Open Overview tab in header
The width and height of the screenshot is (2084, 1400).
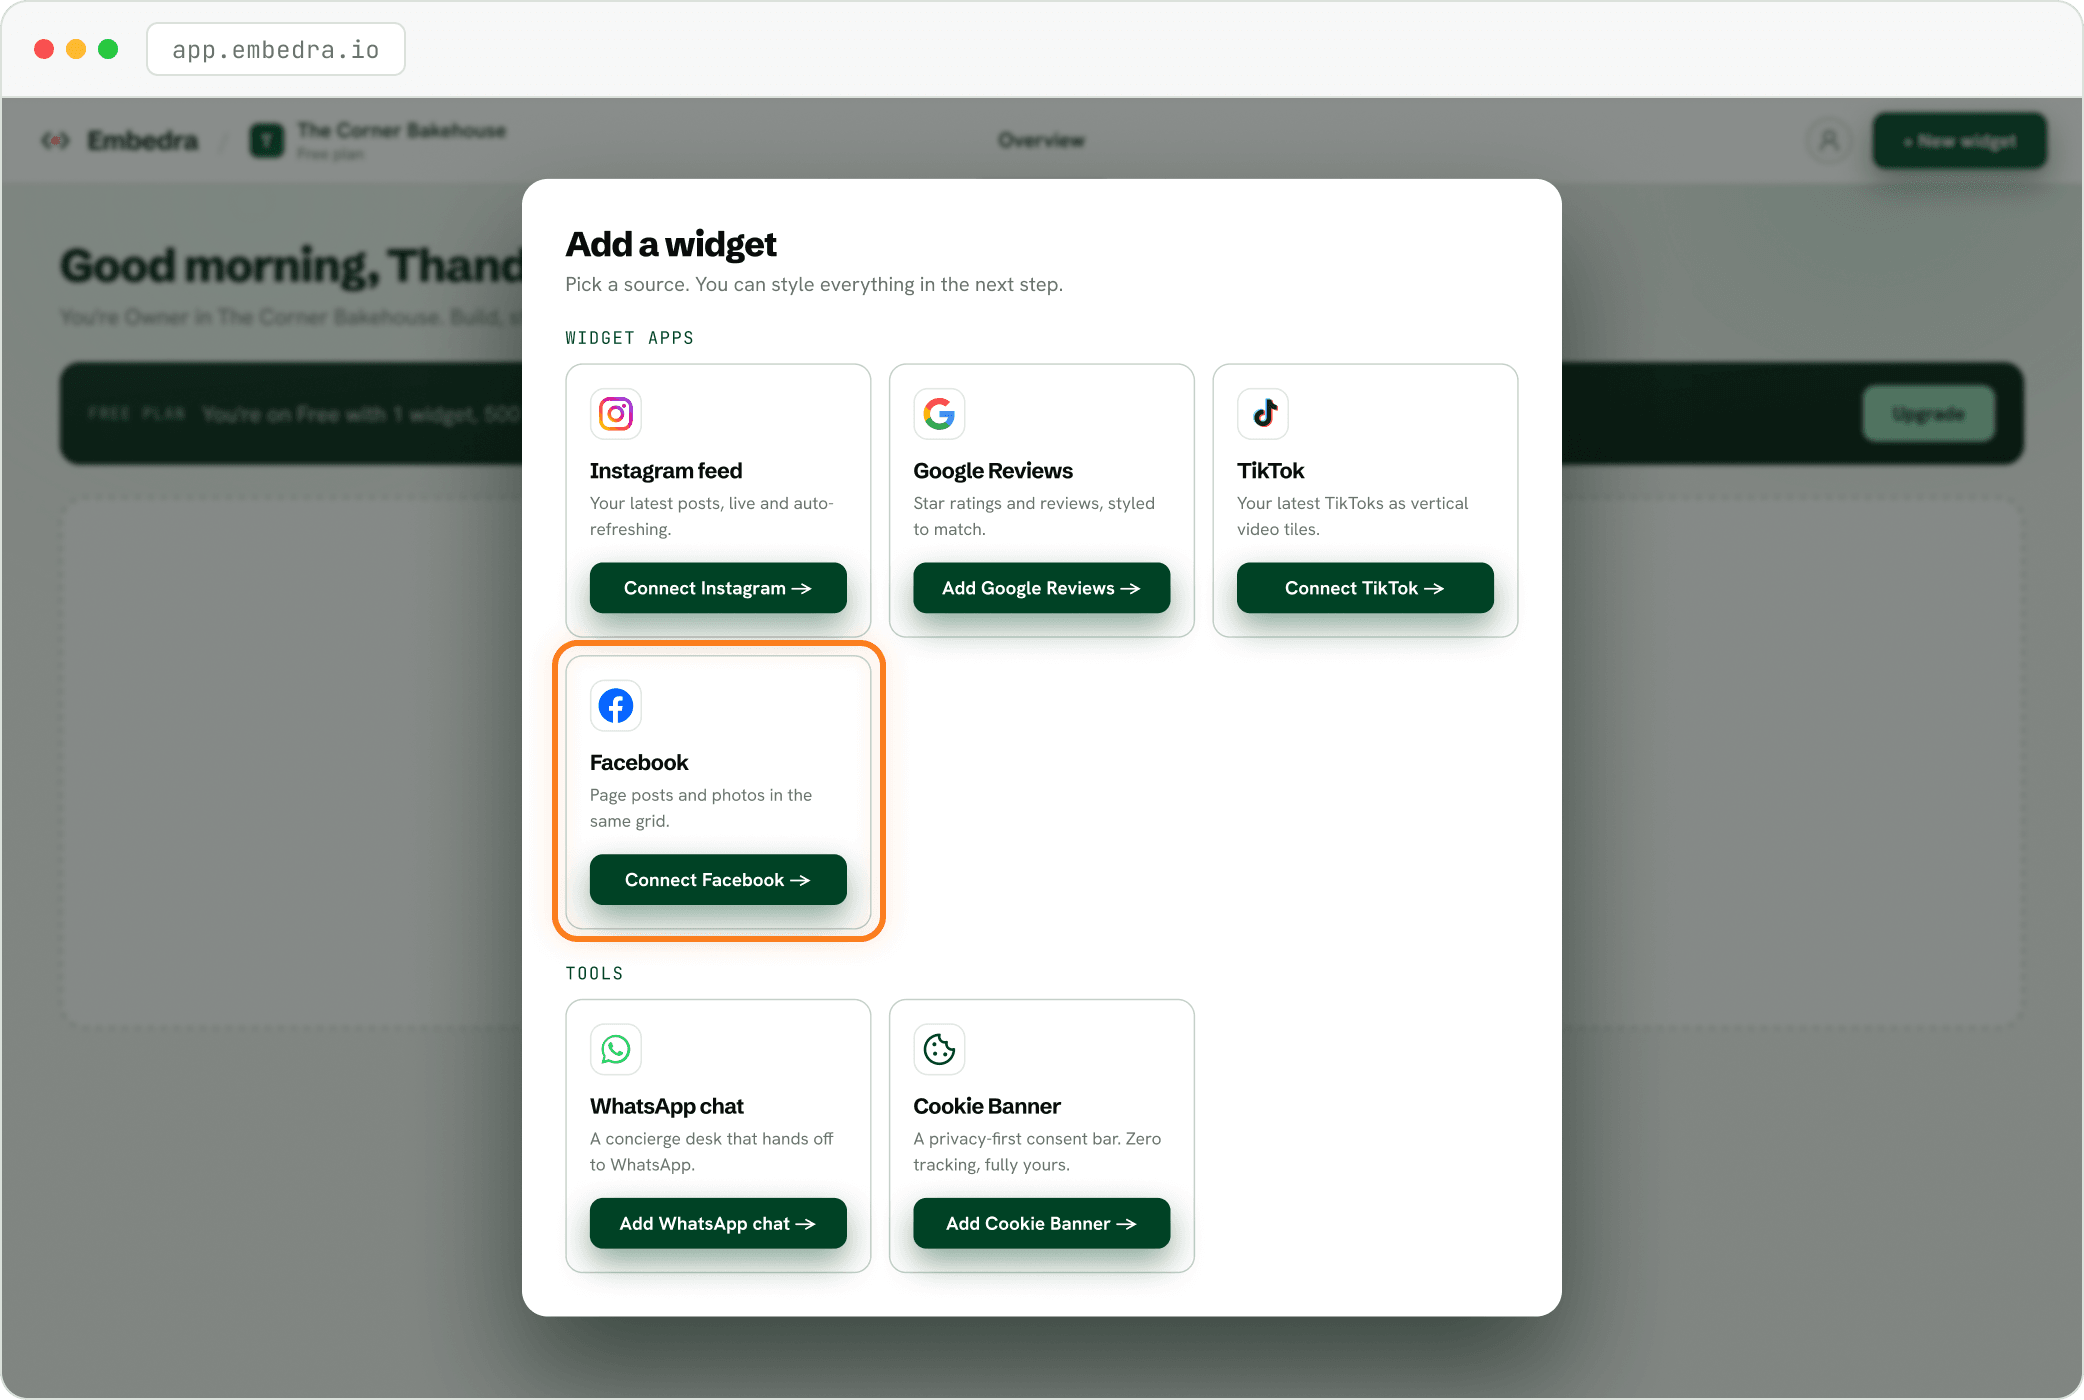pos(1041,141)
